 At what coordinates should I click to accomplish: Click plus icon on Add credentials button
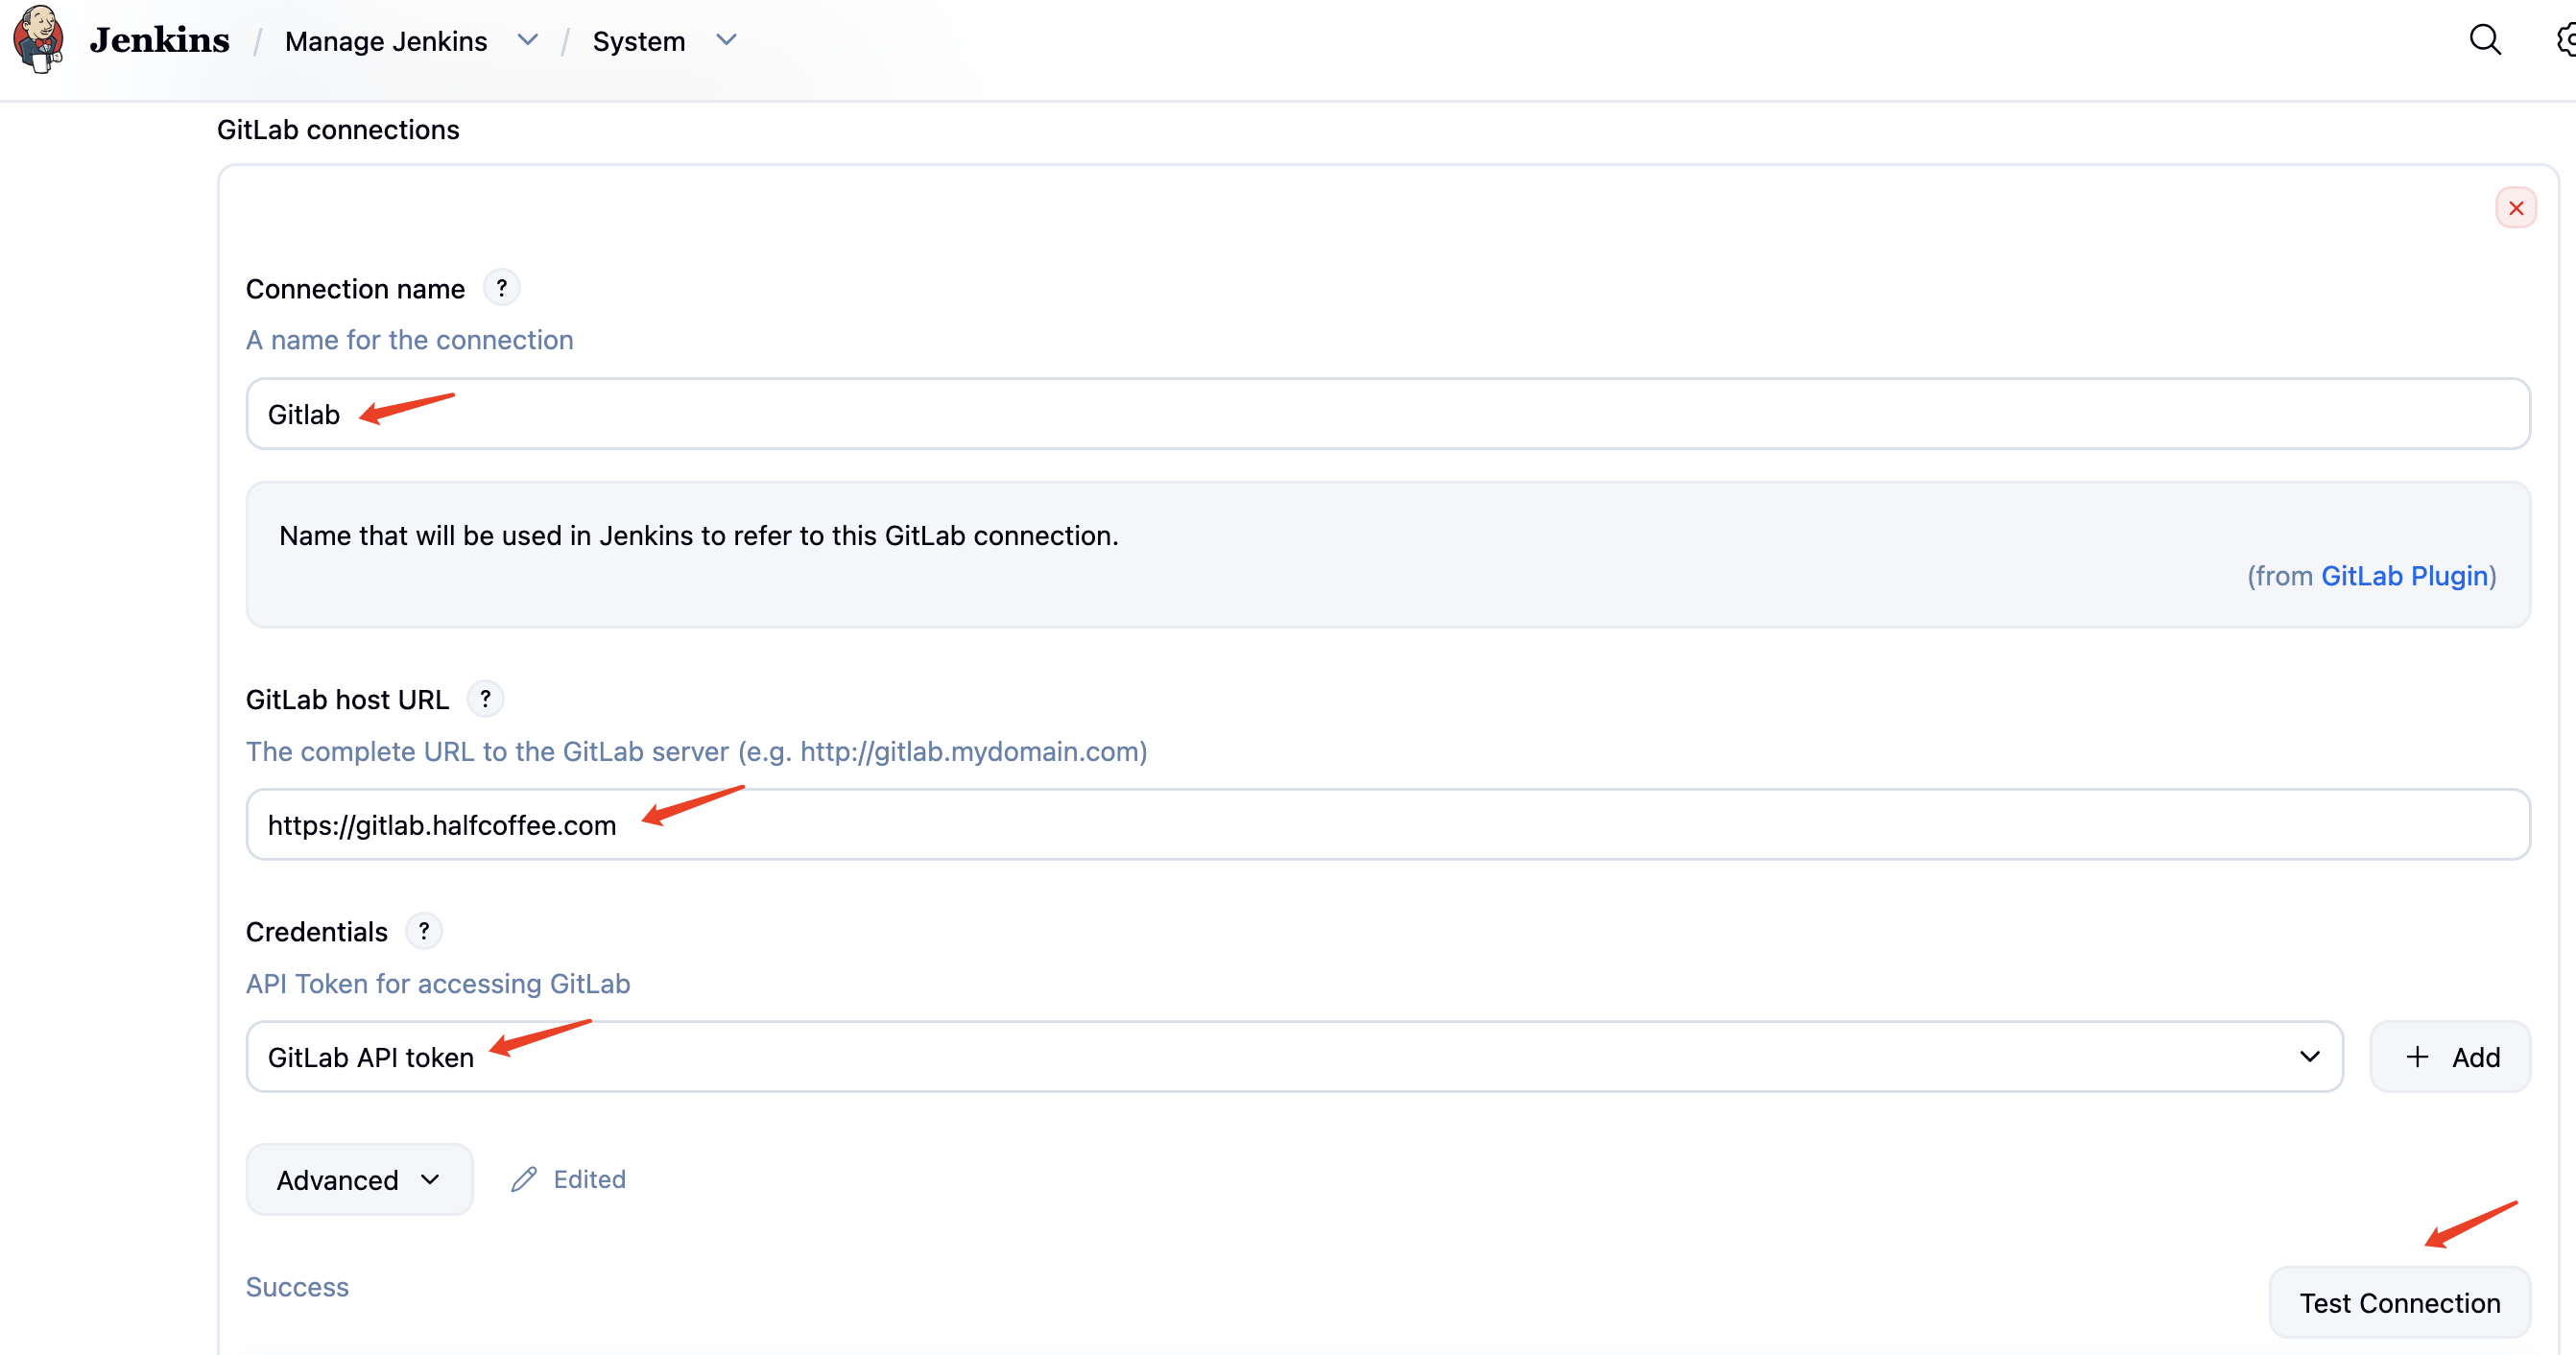click(x=2417, y=1057)
